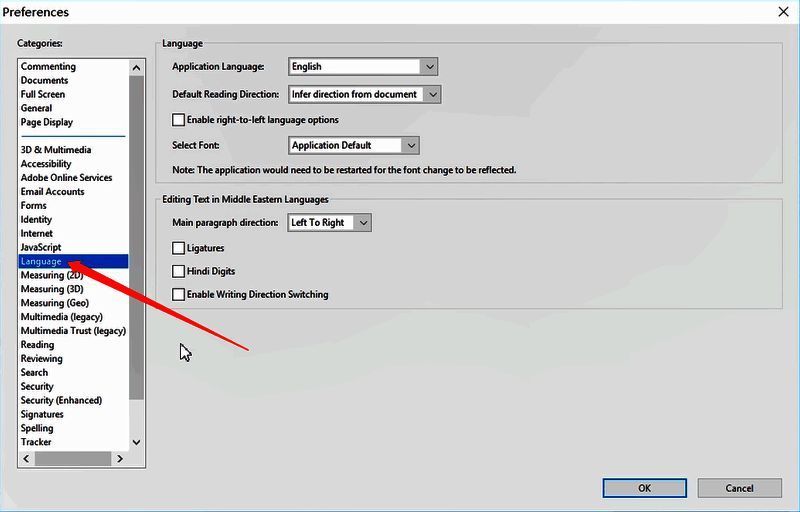The height and width of the screenshot is (512, 800).
Task: Enable Writing Direction Switching checkbox
Action: tap(178, 294)
